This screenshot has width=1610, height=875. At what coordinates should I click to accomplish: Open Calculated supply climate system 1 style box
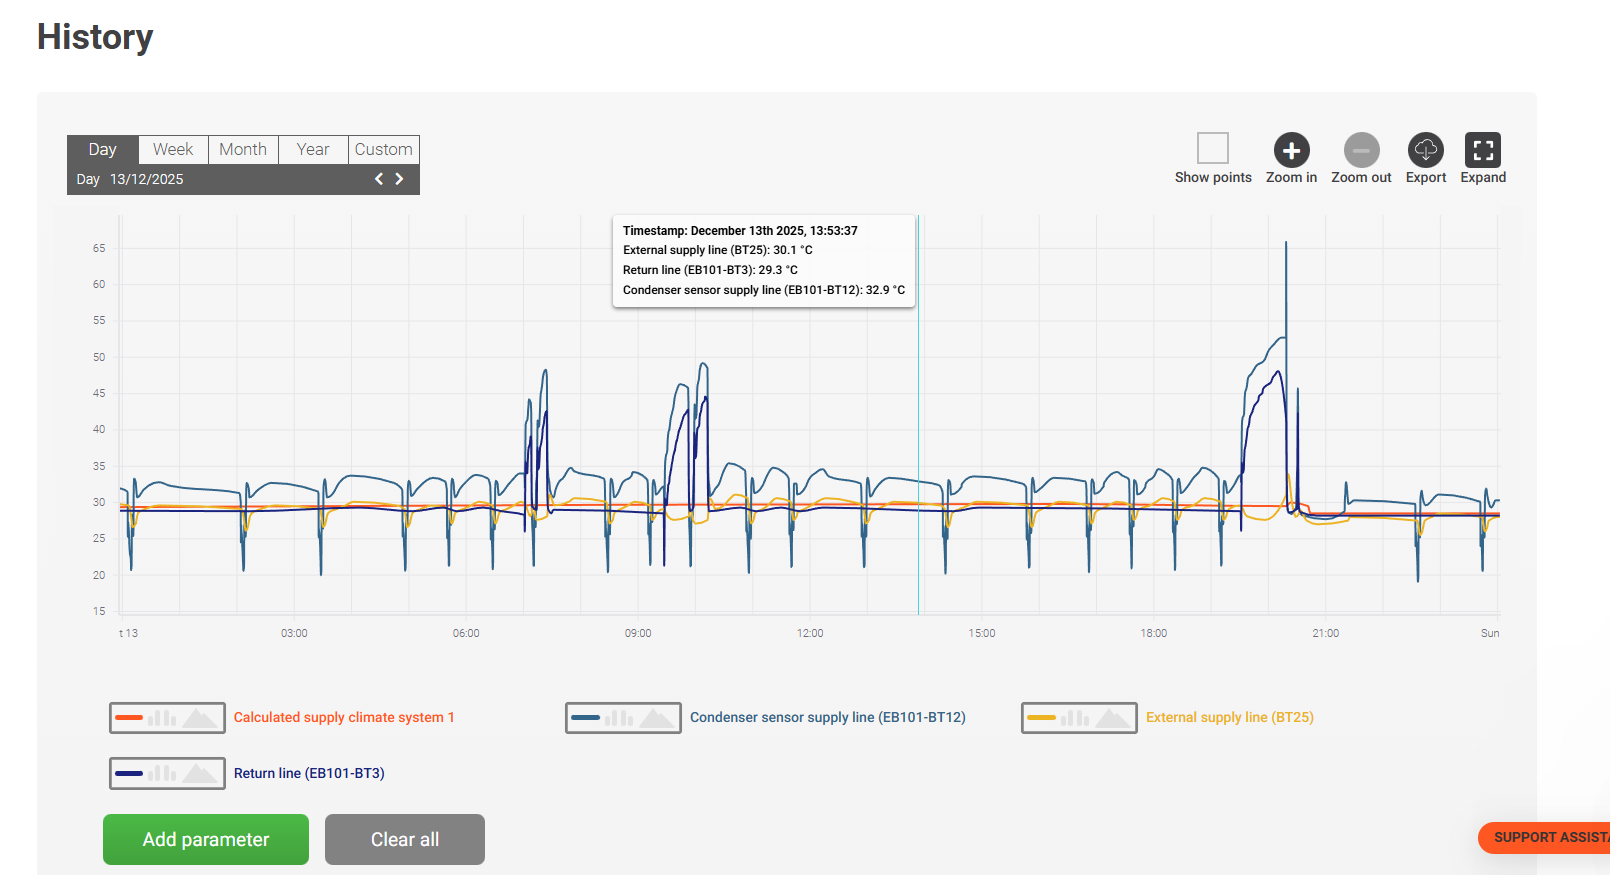[x=167, y=718]
